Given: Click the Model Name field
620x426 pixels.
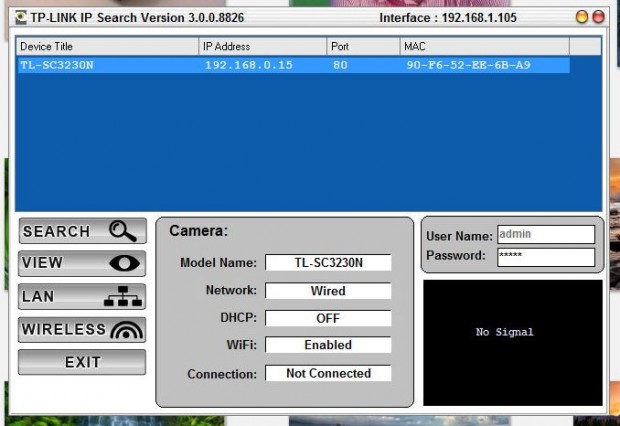Looking at the screenshot, I should click(x=328, y=263).
